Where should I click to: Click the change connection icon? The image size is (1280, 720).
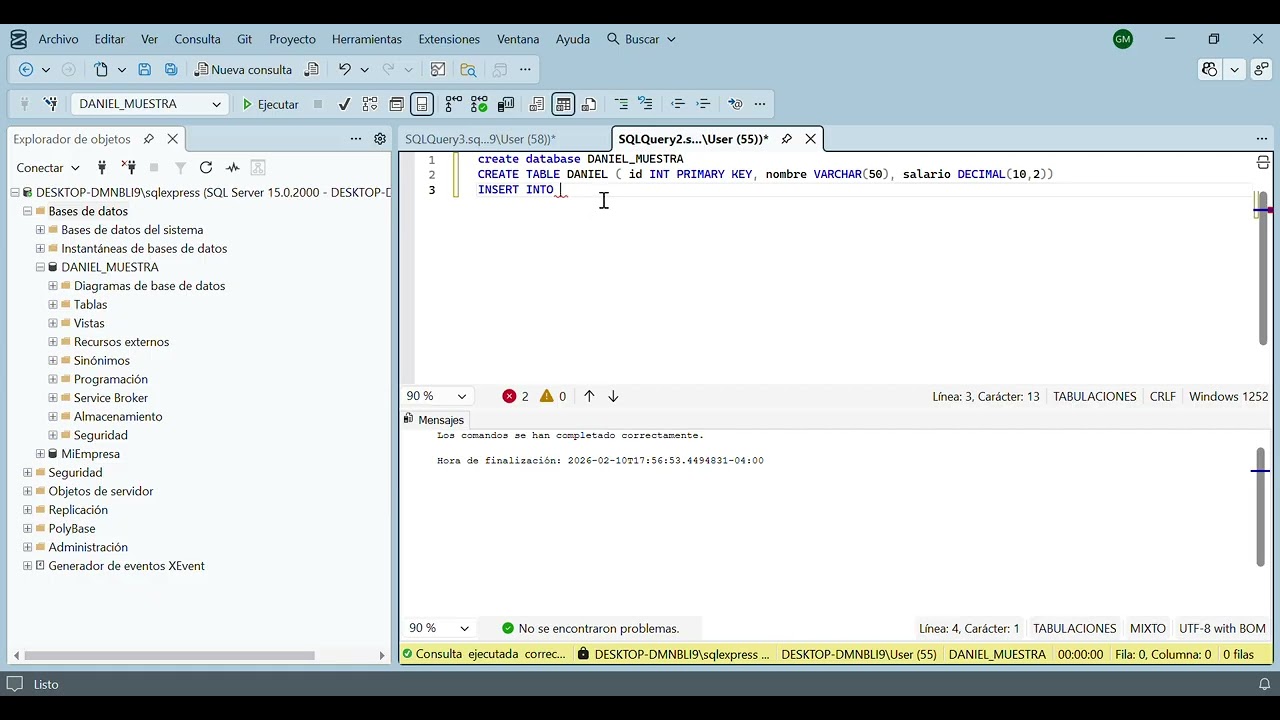point(51,104)
